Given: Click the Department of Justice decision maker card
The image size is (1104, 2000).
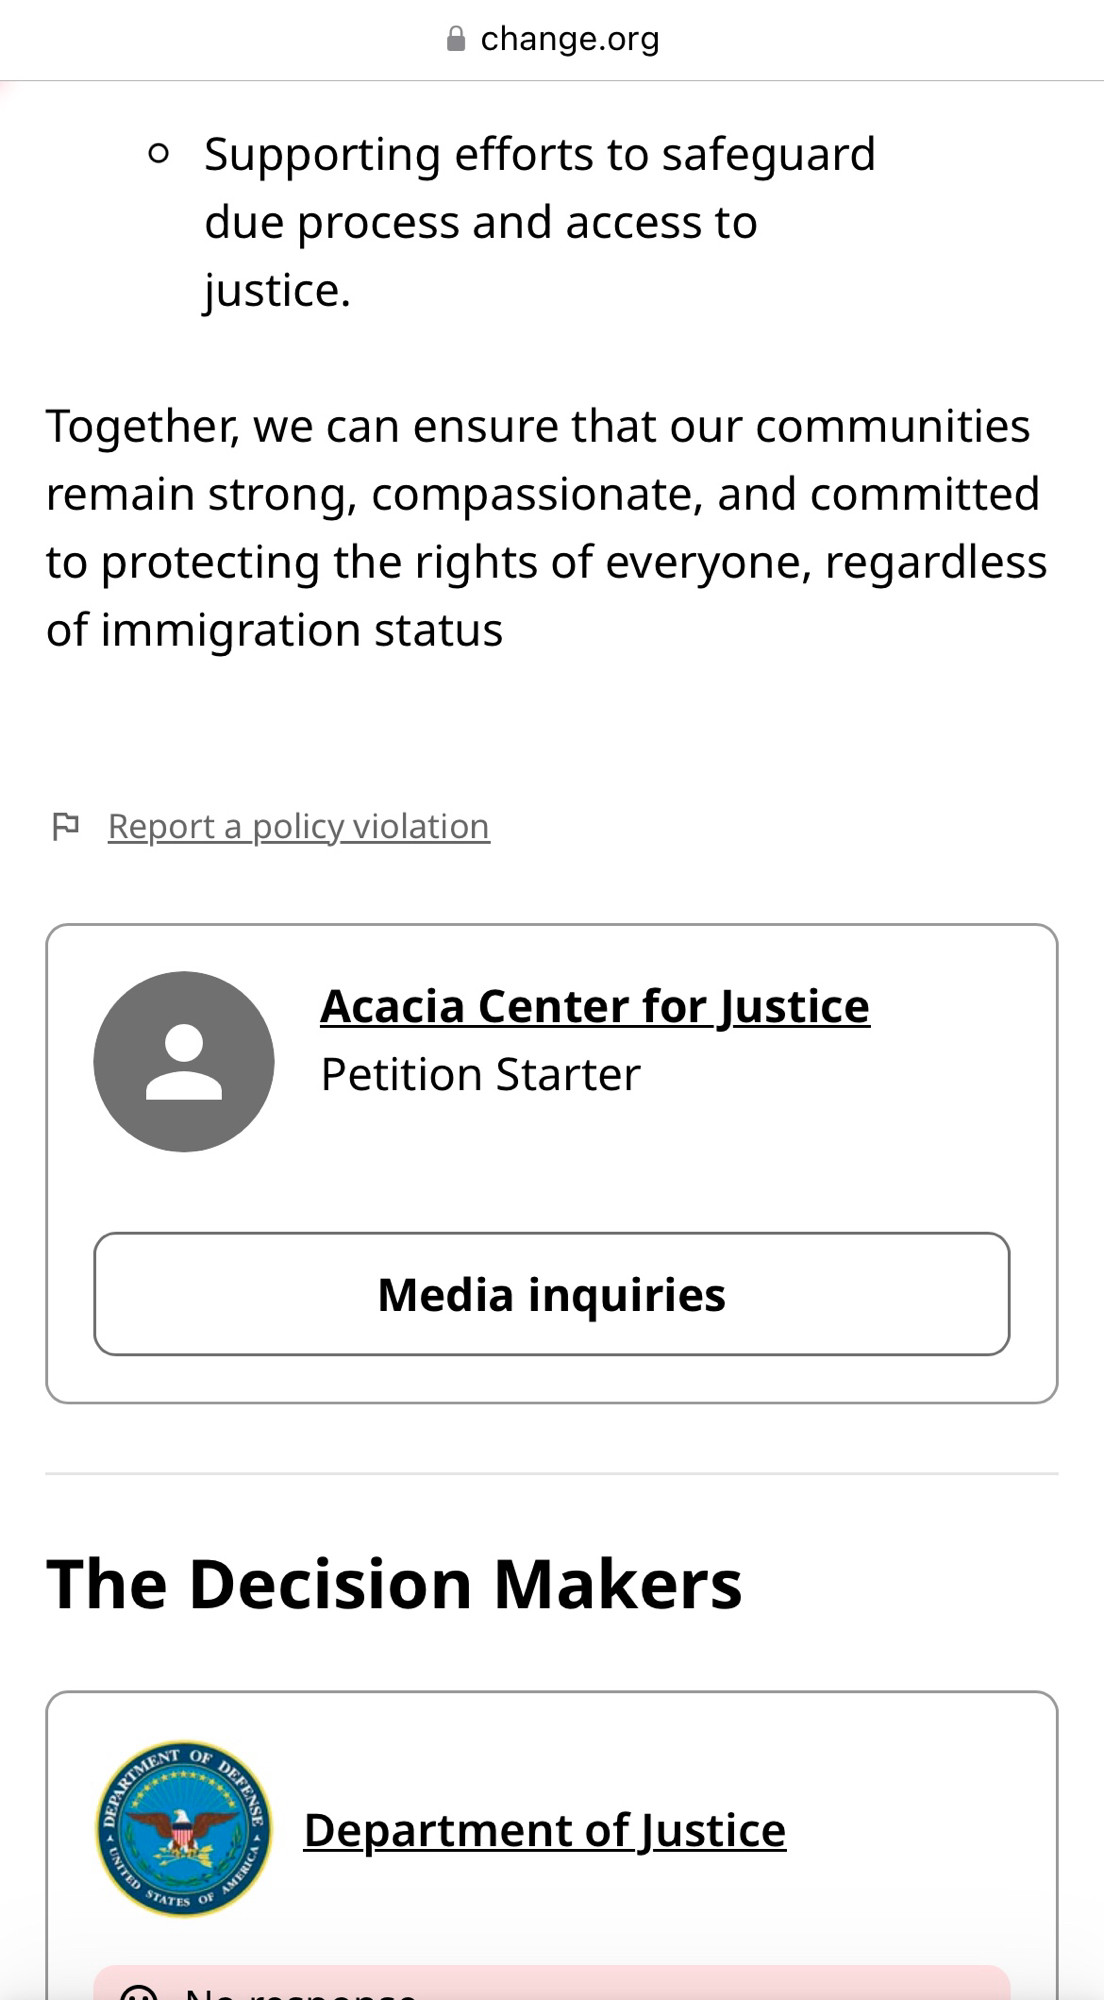Looking at the screenshot, I should 552,1845.
